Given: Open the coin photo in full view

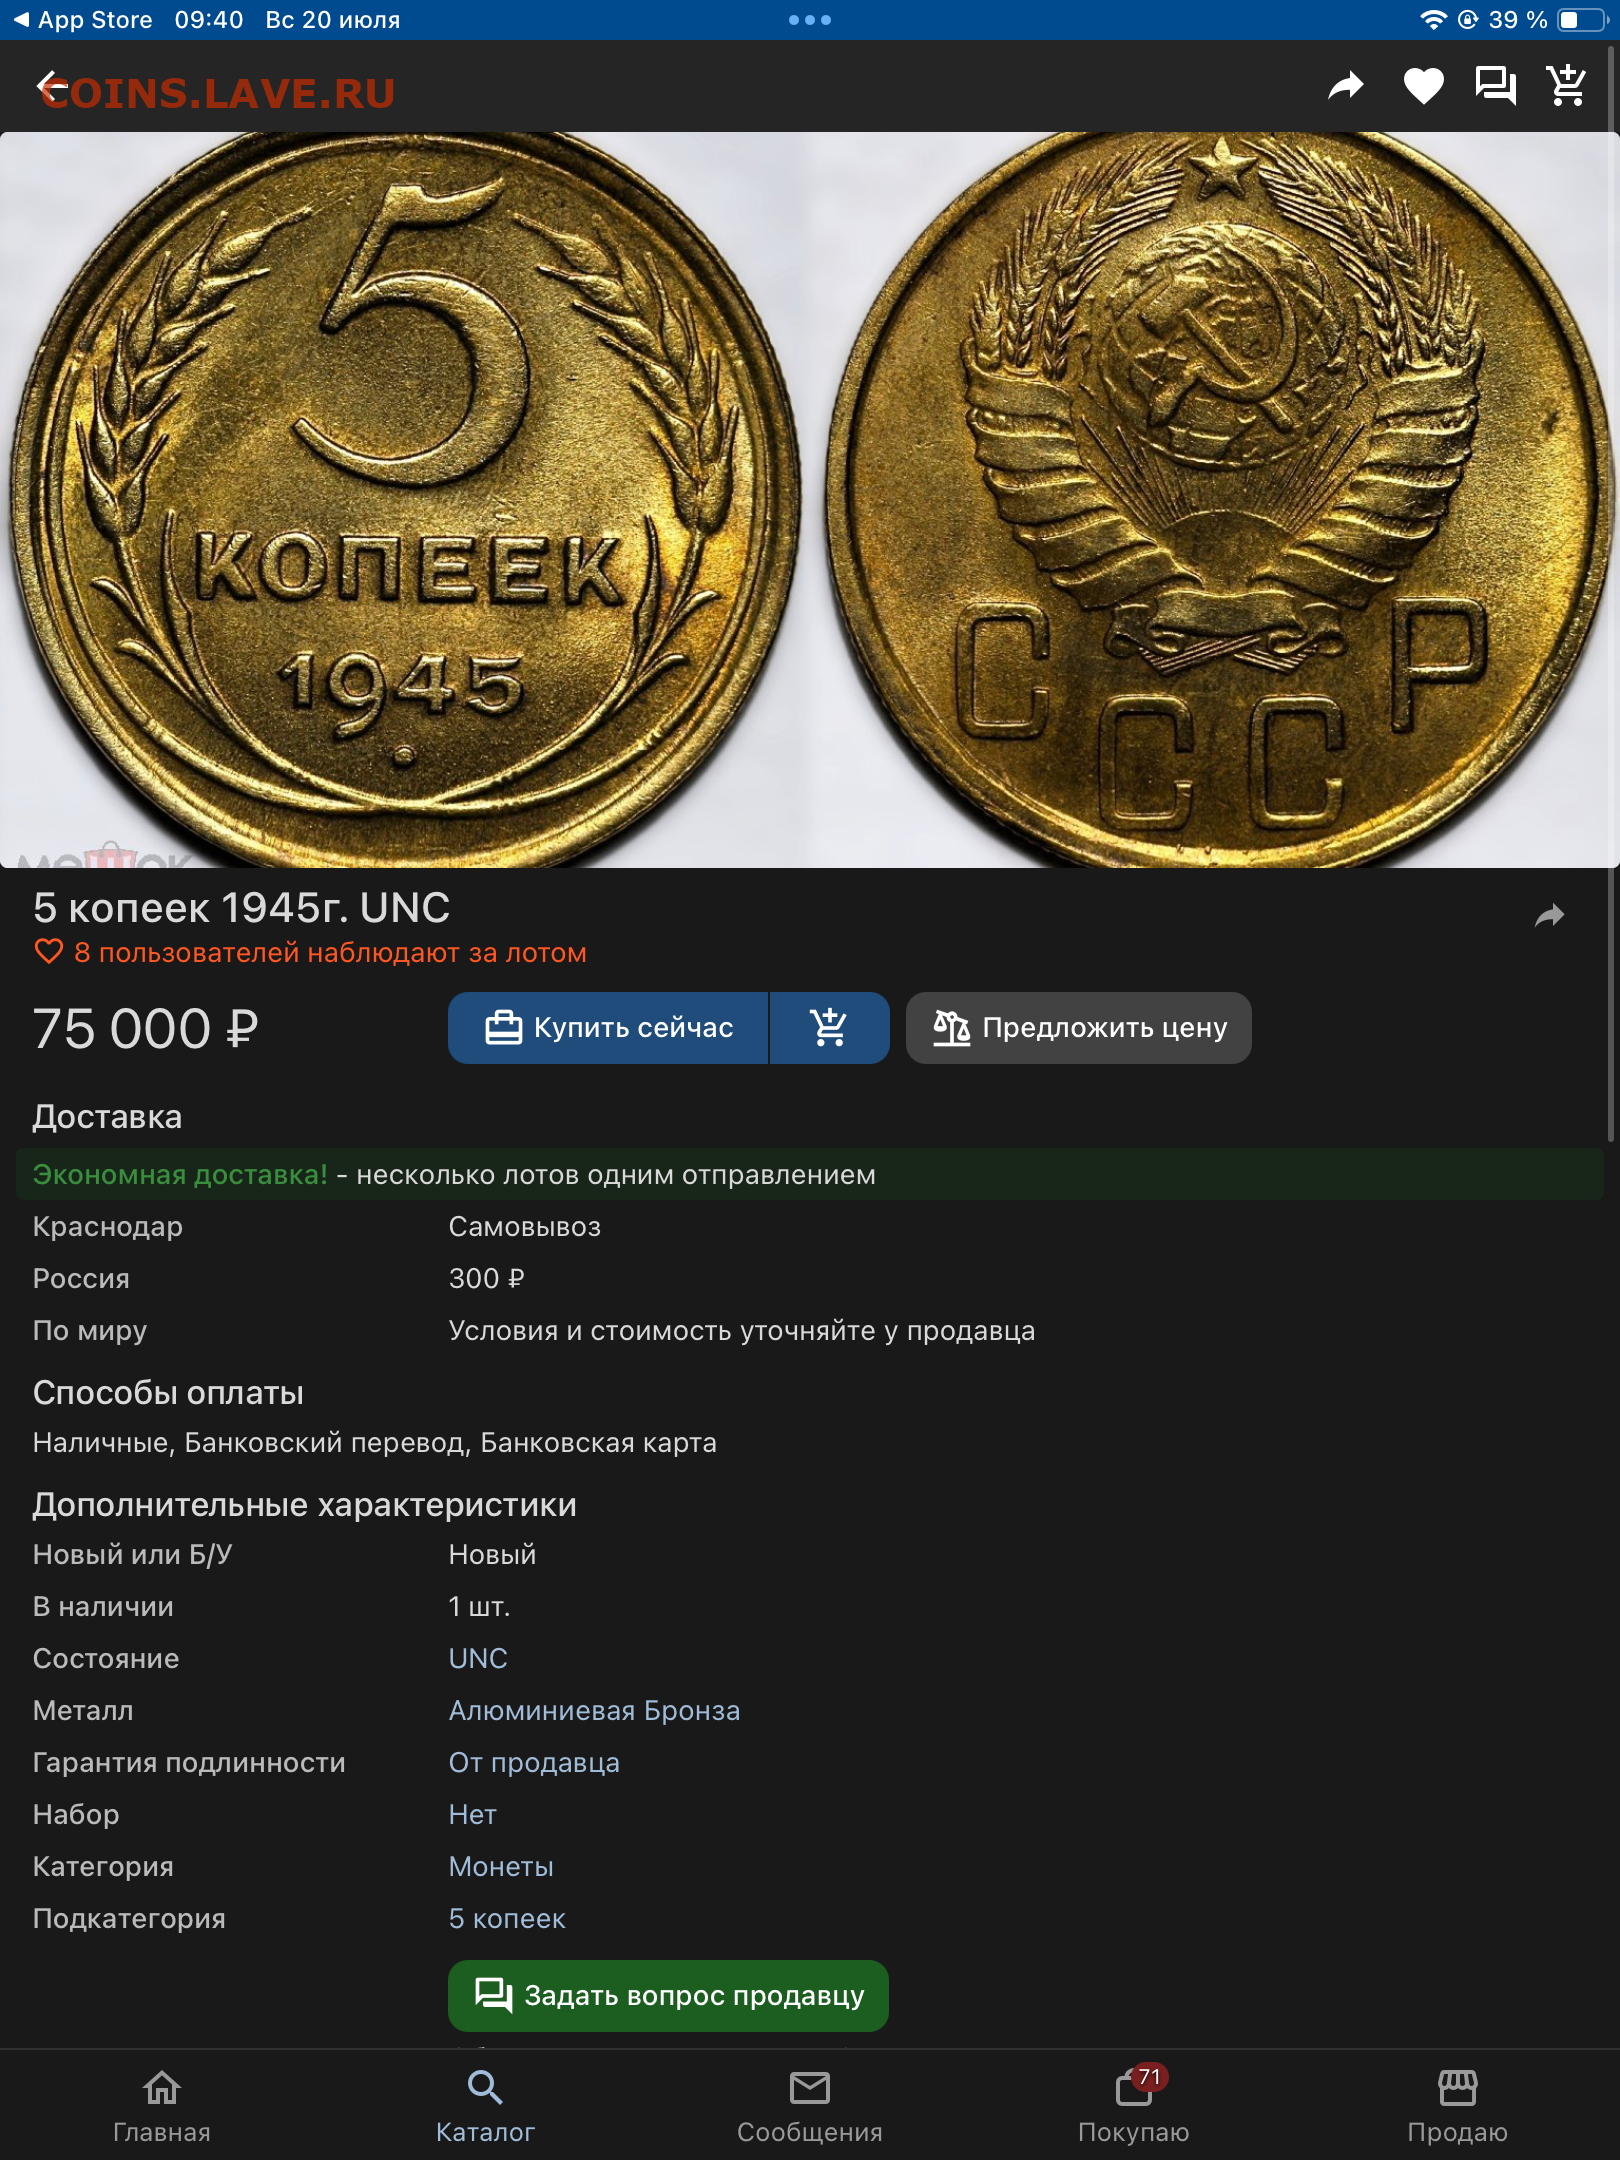Looking at the screenshot, I should coord(810,500).
